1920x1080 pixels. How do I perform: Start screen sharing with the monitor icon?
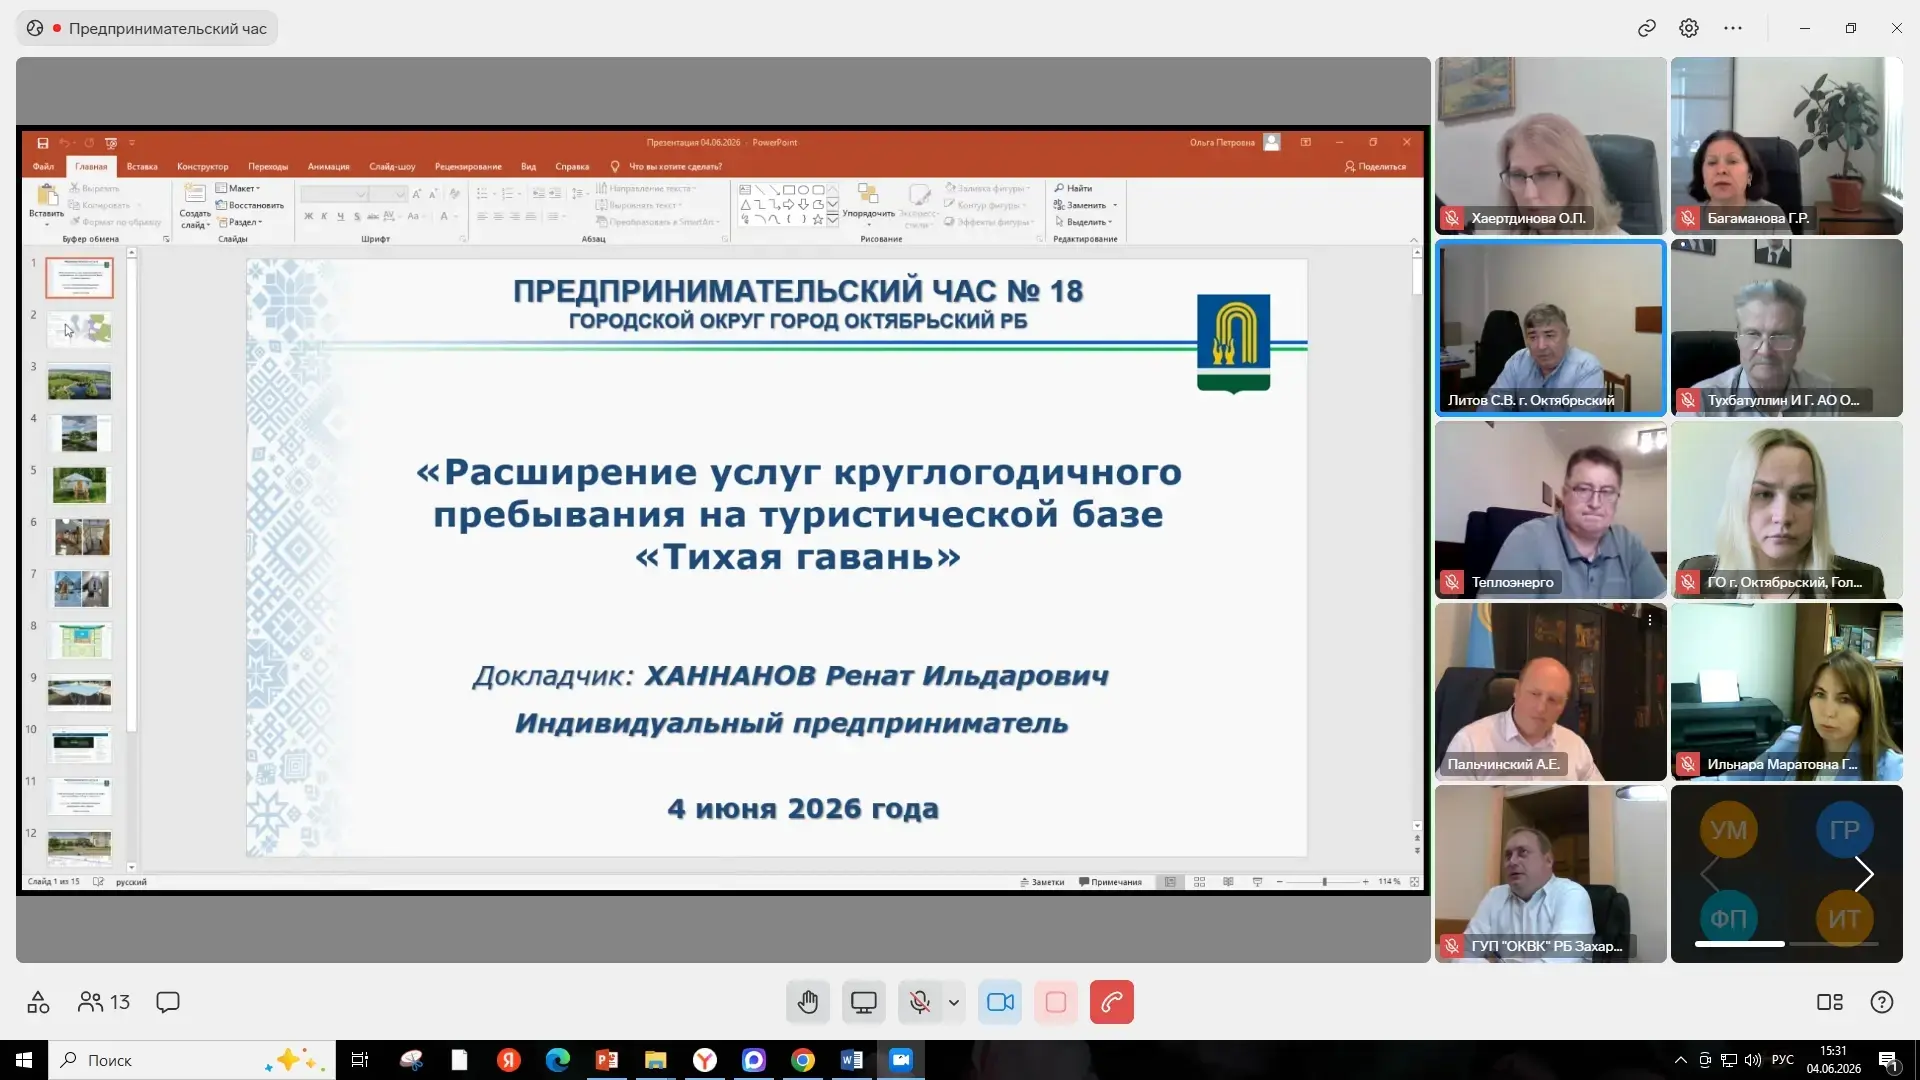pyautogui.click(x=864, y=1002)
